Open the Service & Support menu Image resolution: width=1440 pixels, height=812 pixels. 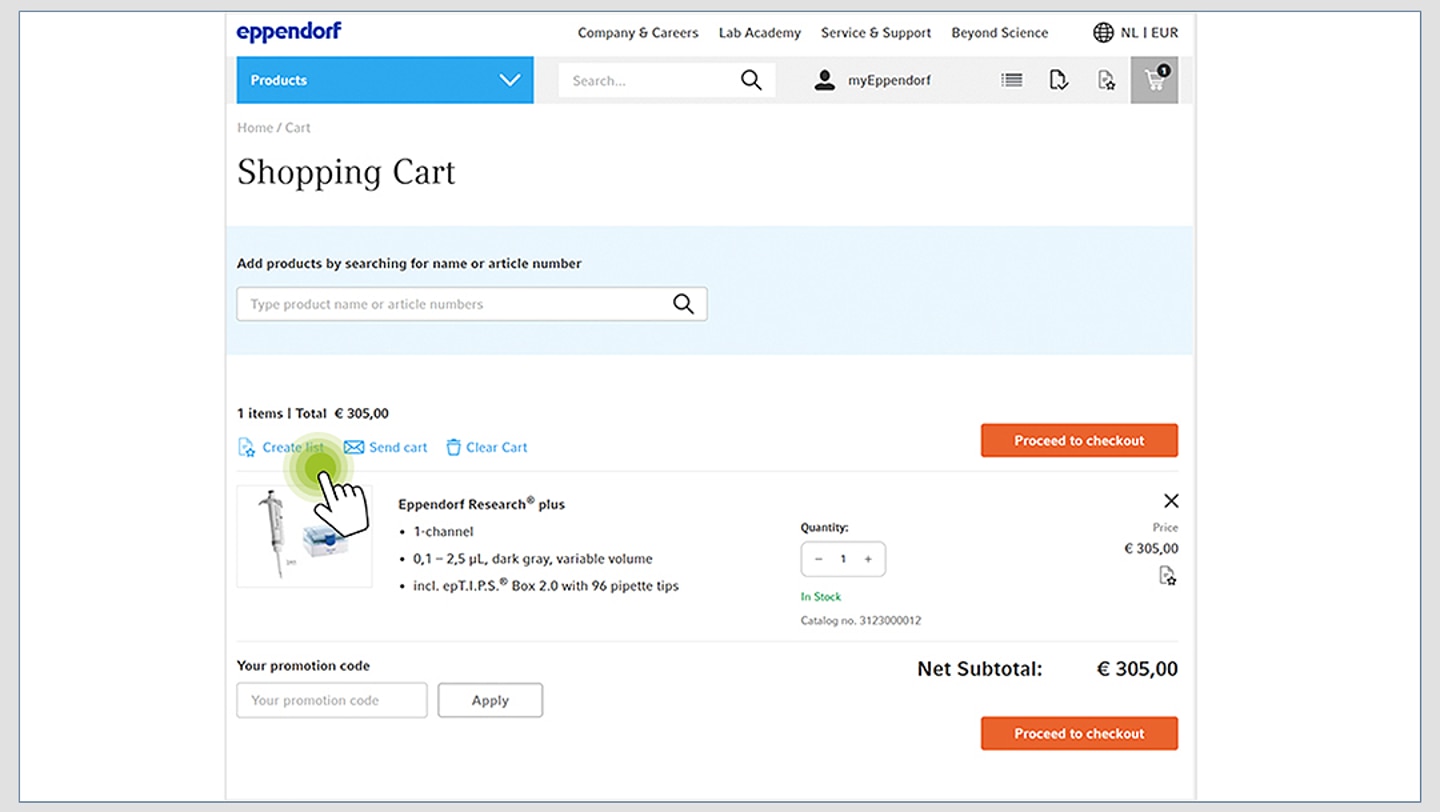click(x=876, y=33)
